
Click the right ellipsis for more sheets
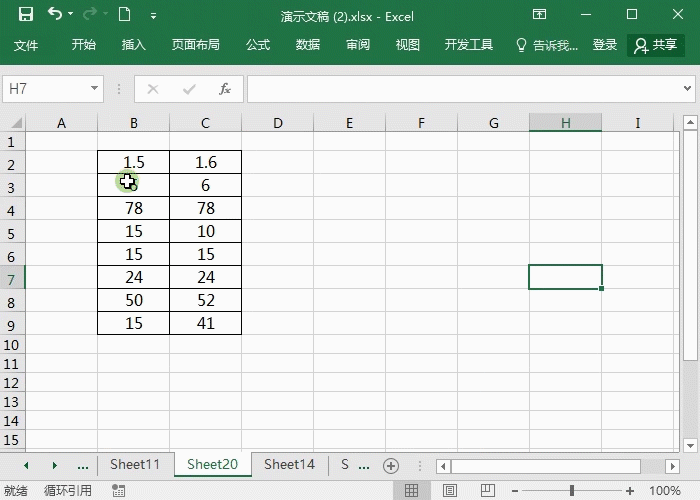tap(364, 466)
